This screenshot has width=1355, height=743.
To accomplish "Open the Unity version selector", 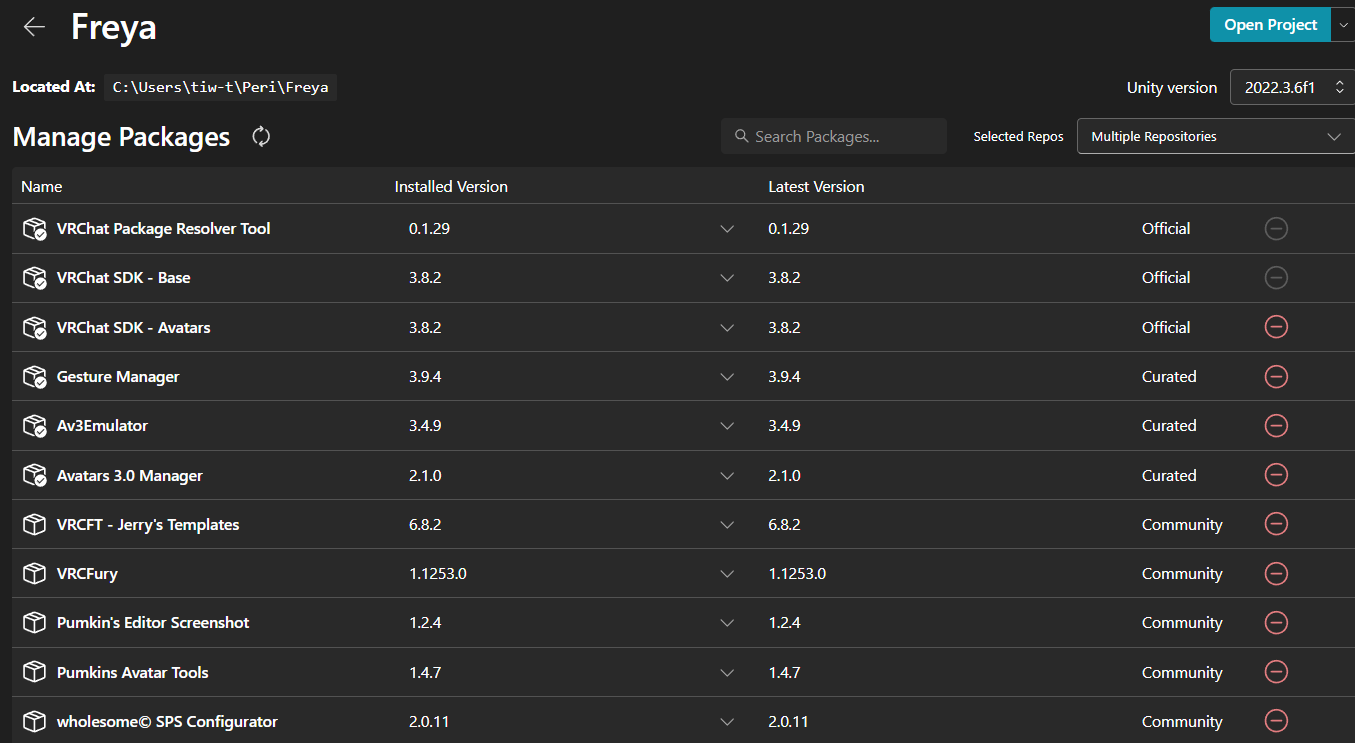I will 1292,88.
